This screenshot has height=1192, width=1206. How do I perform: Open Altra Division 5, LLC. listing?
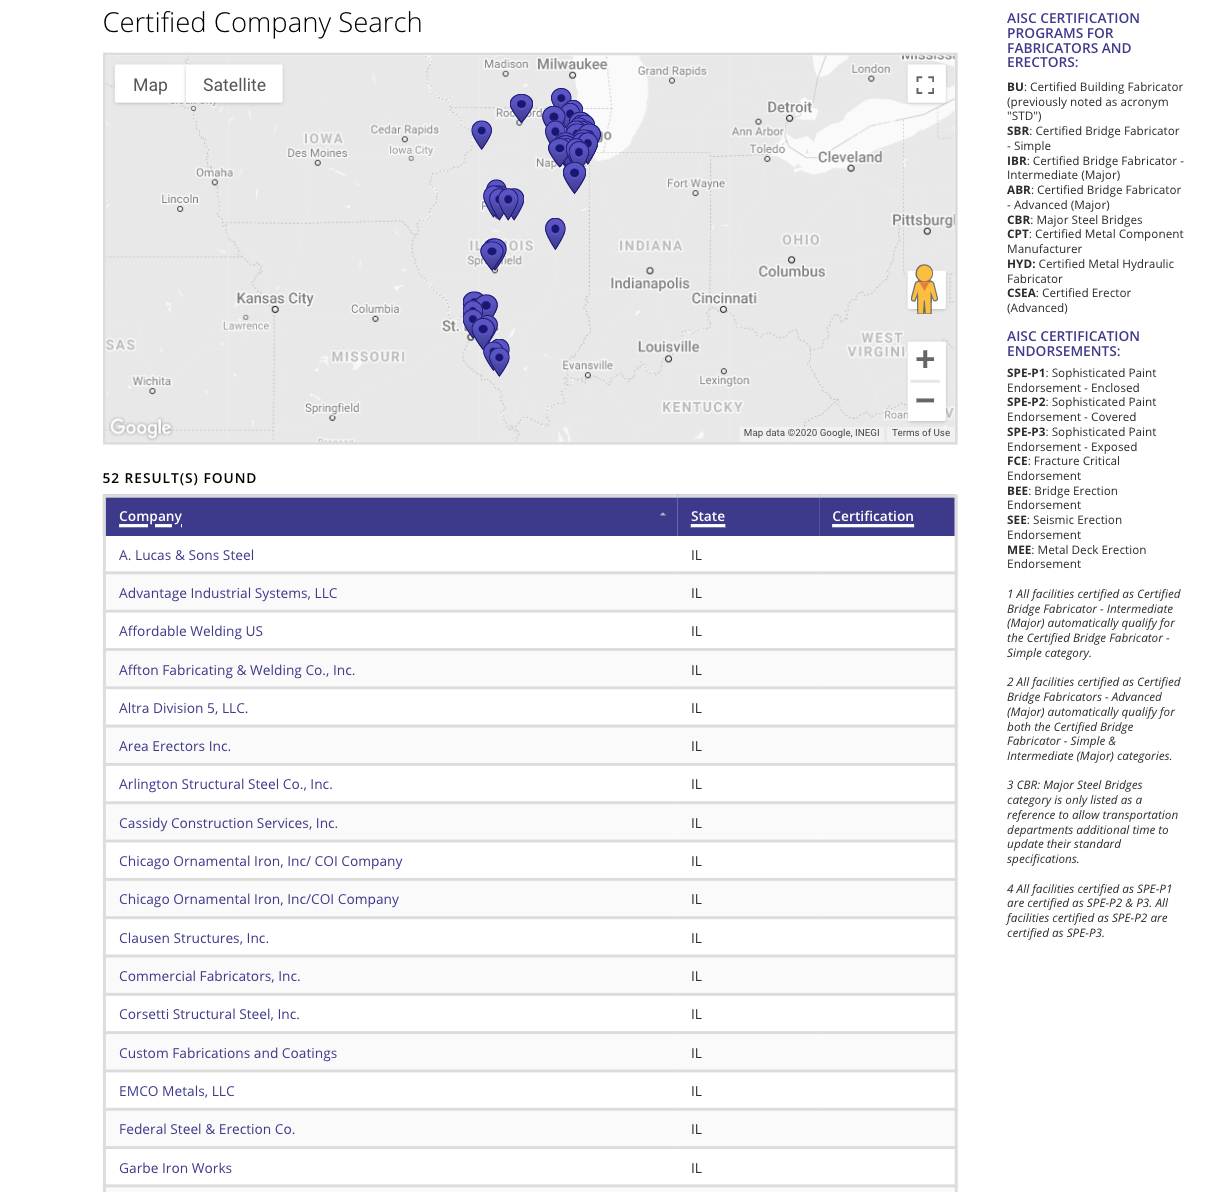point(183,708)
